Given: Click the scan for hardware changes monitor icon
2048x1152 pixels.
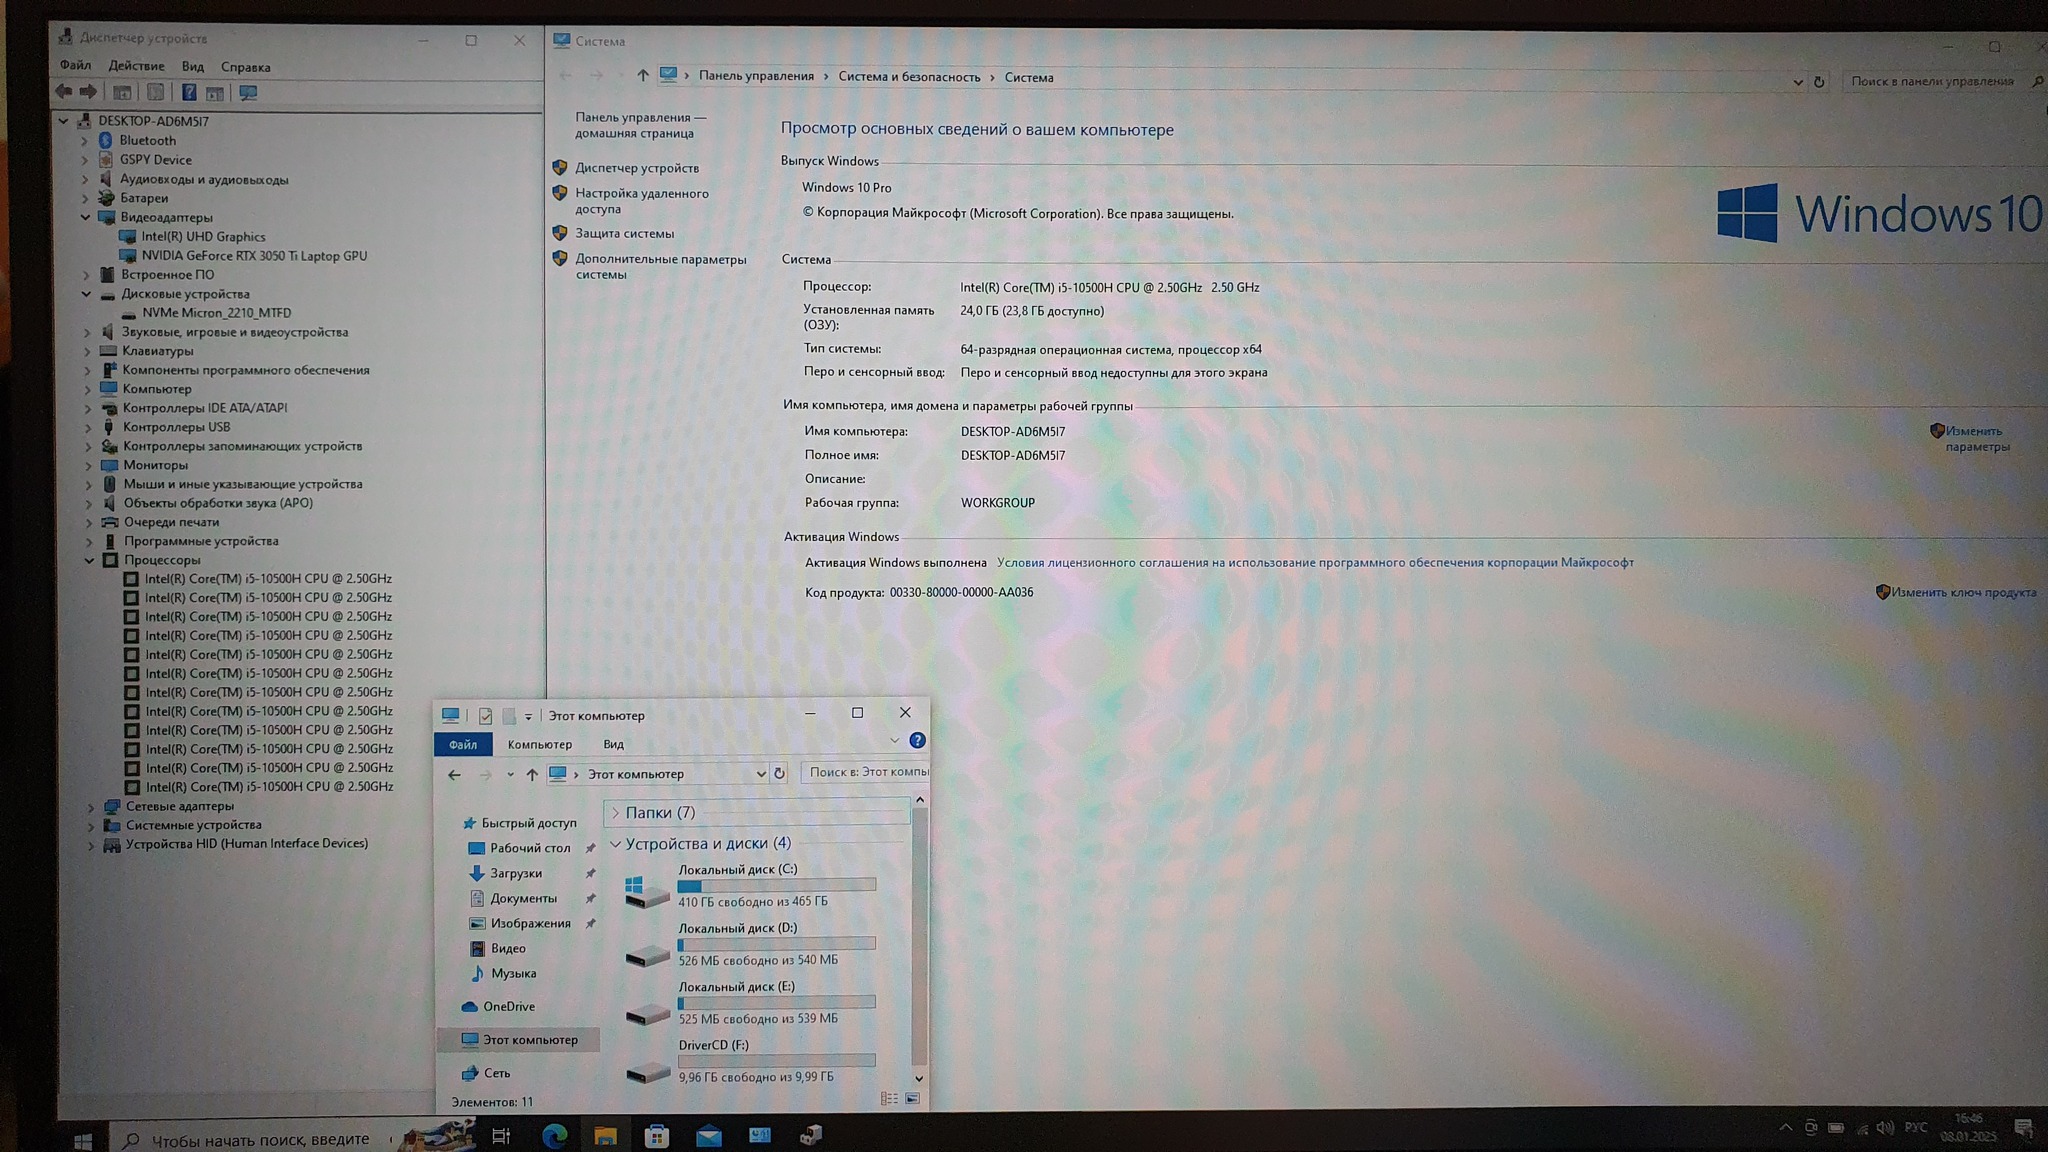Looking at the screenshot, I should 248,93.
